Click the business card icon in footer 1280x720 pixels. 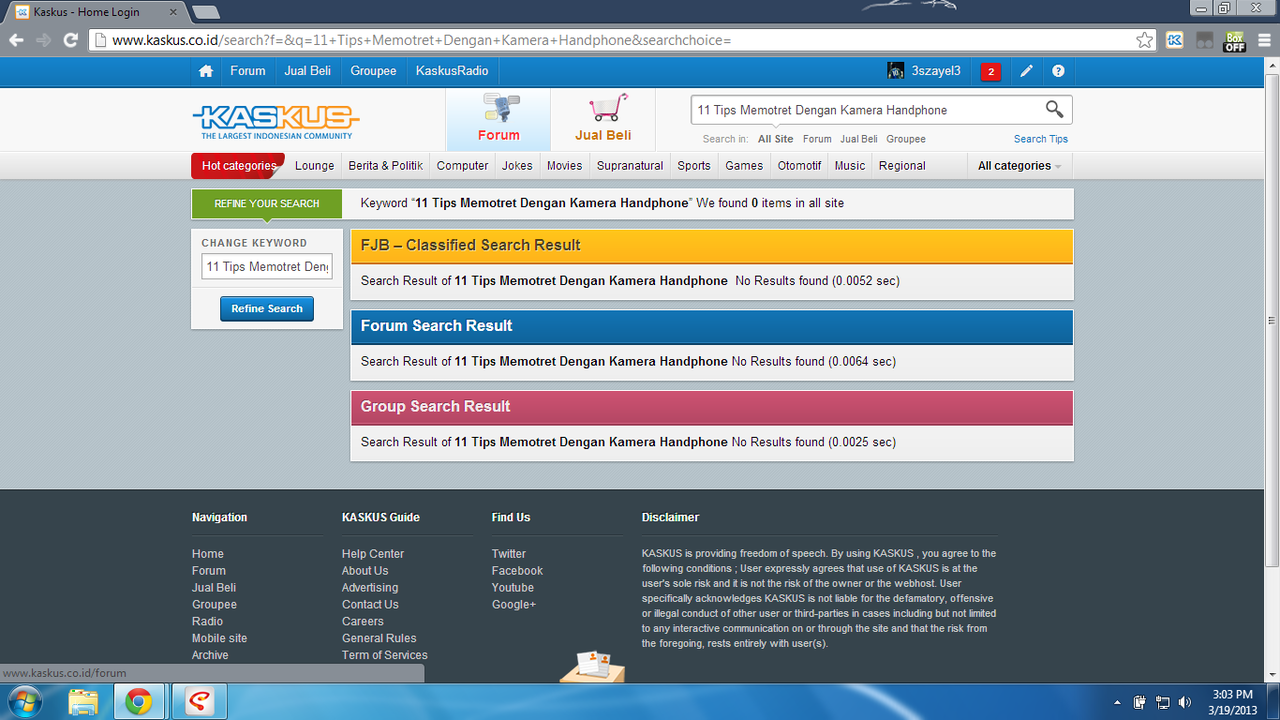pyautogui.click(x=593, y=665)
